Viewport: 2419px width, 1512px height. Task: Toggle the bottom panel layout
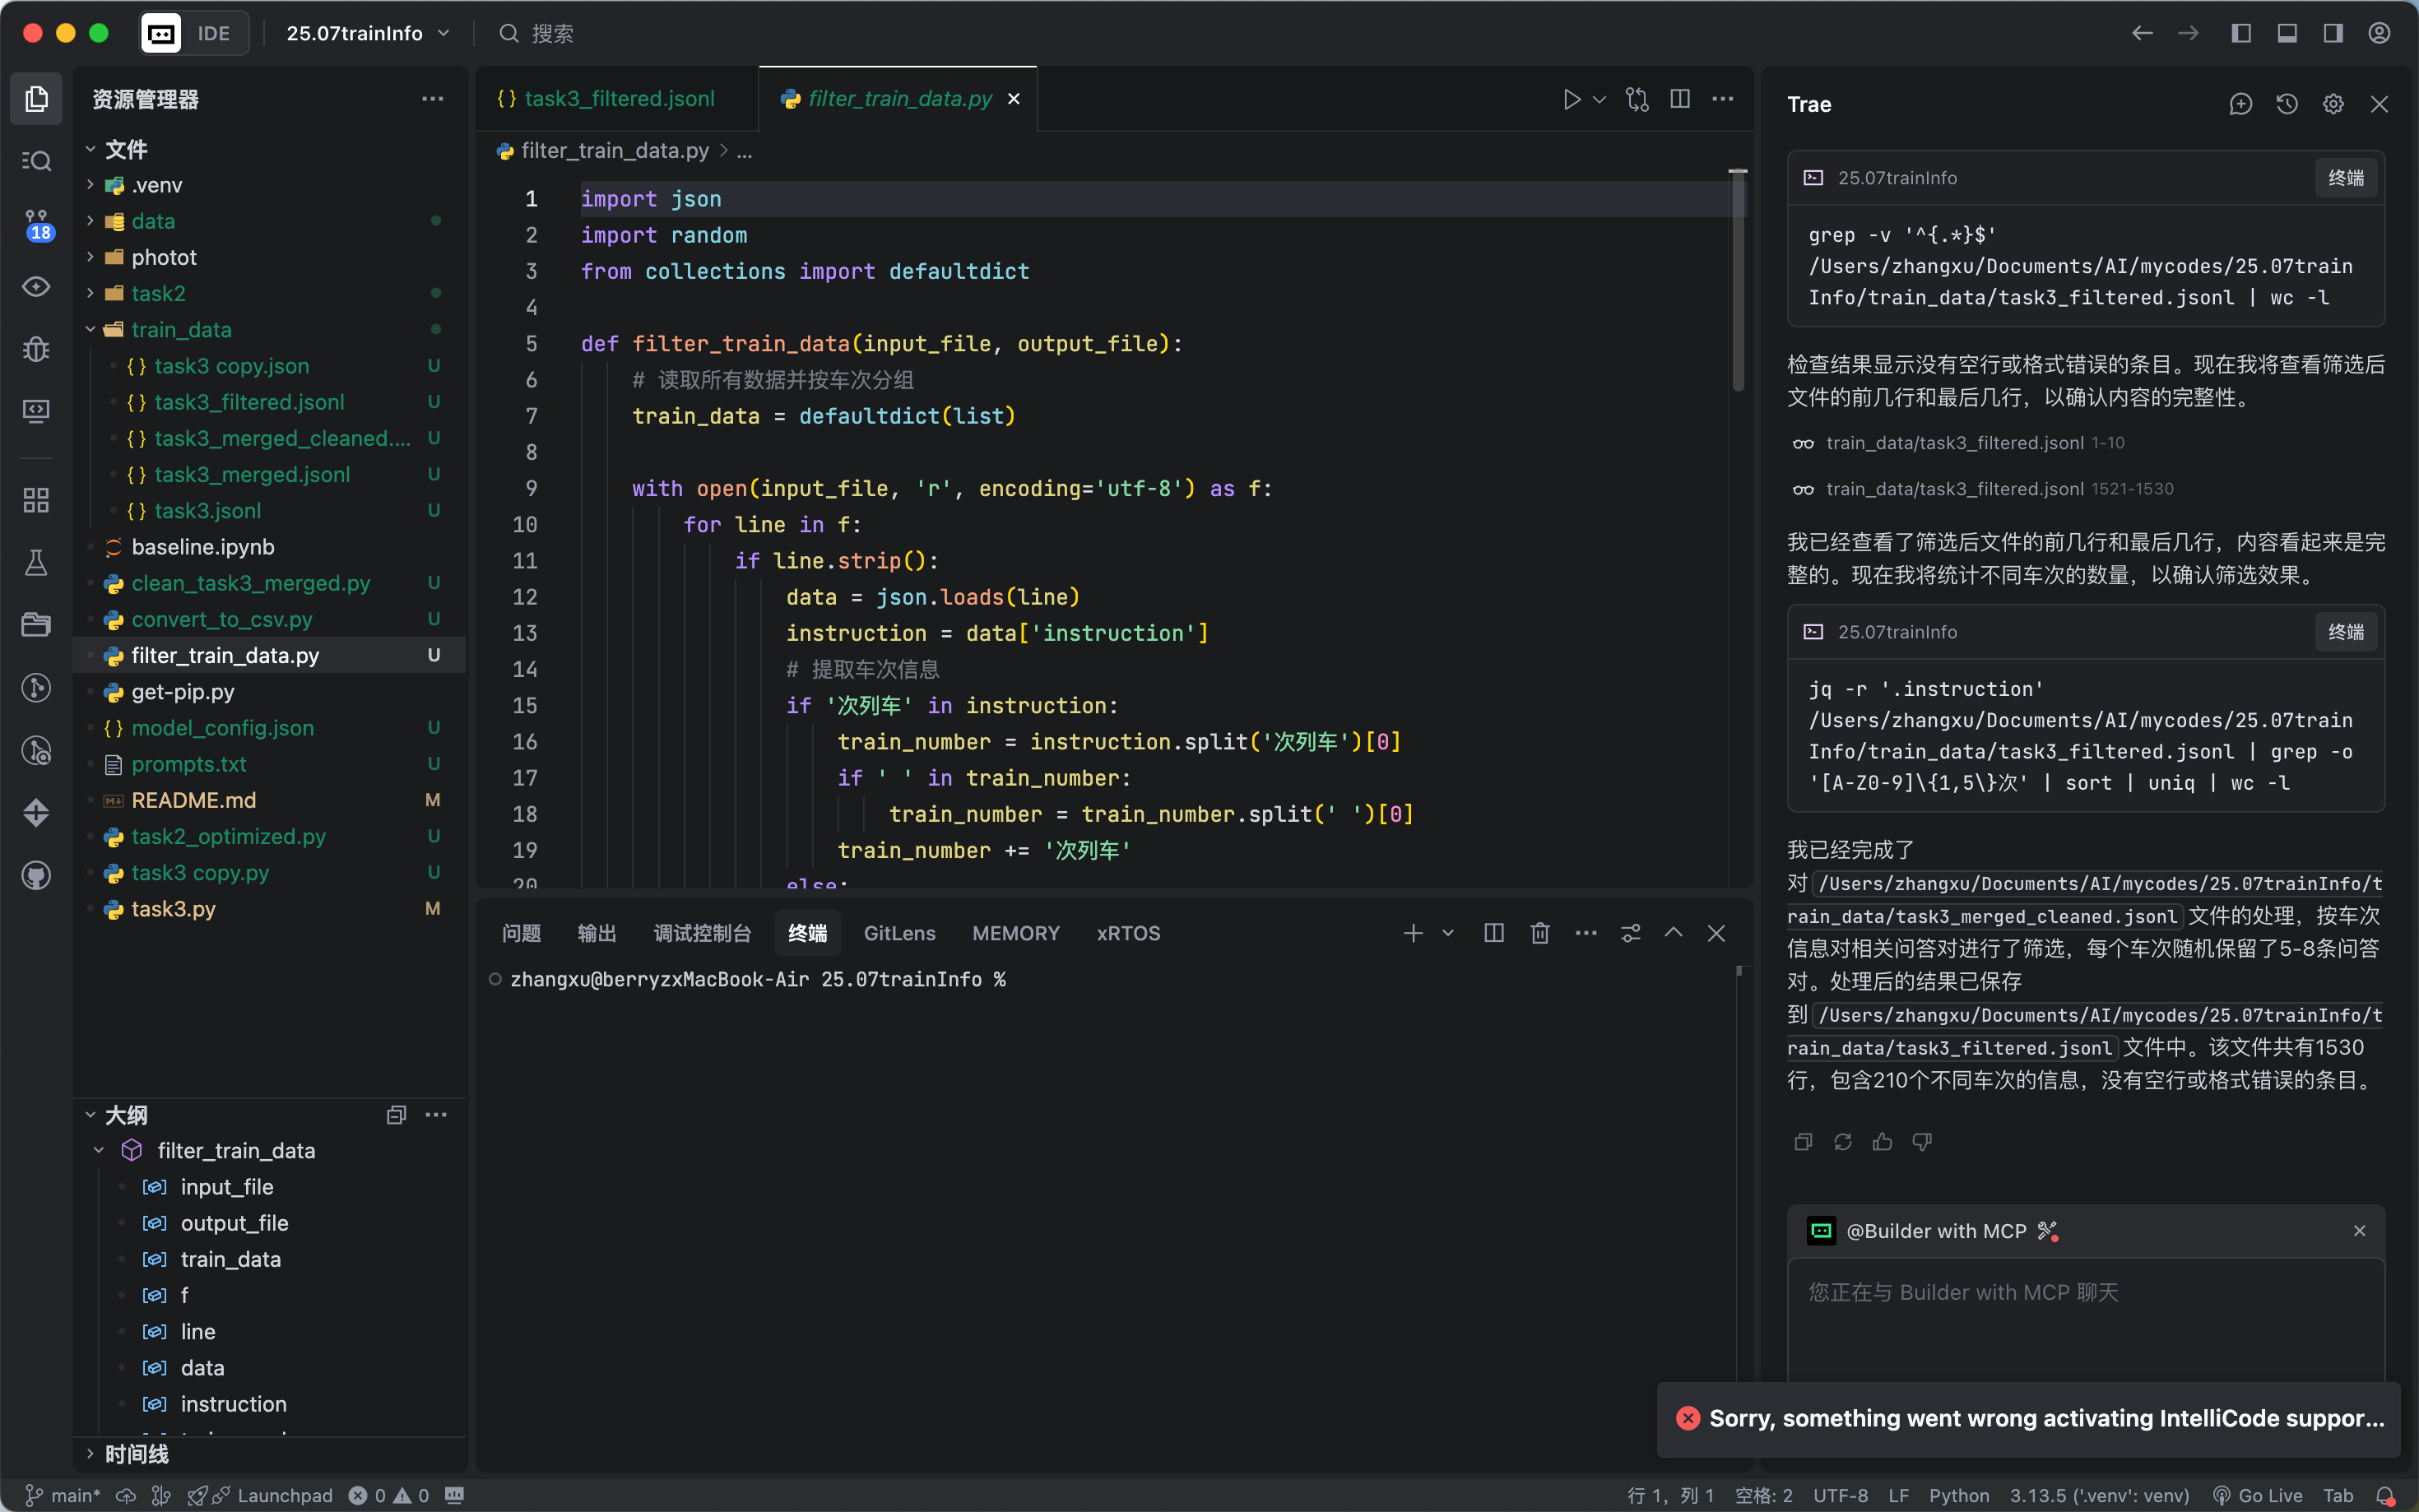click(2287, 33)
